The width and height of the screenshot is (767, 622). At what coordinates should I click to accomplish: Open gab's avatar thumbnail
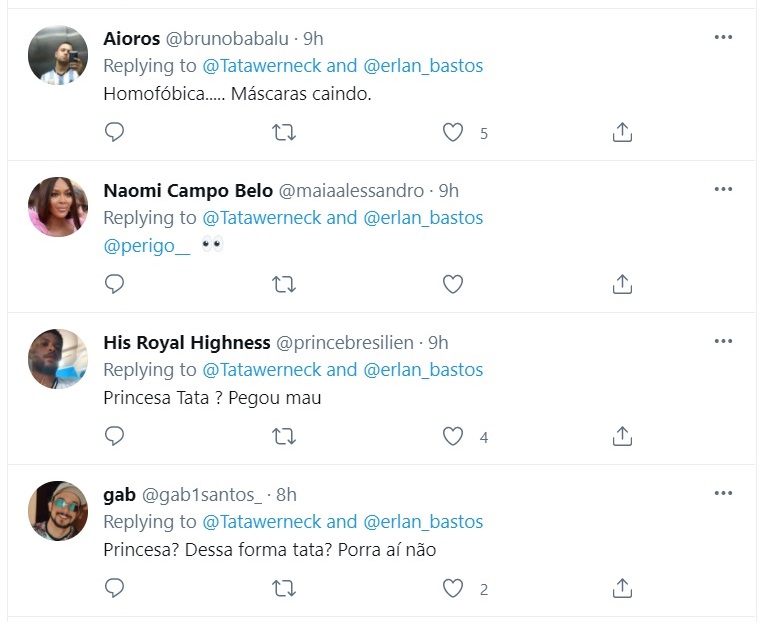pyautogui.click(x=58, y=511)
